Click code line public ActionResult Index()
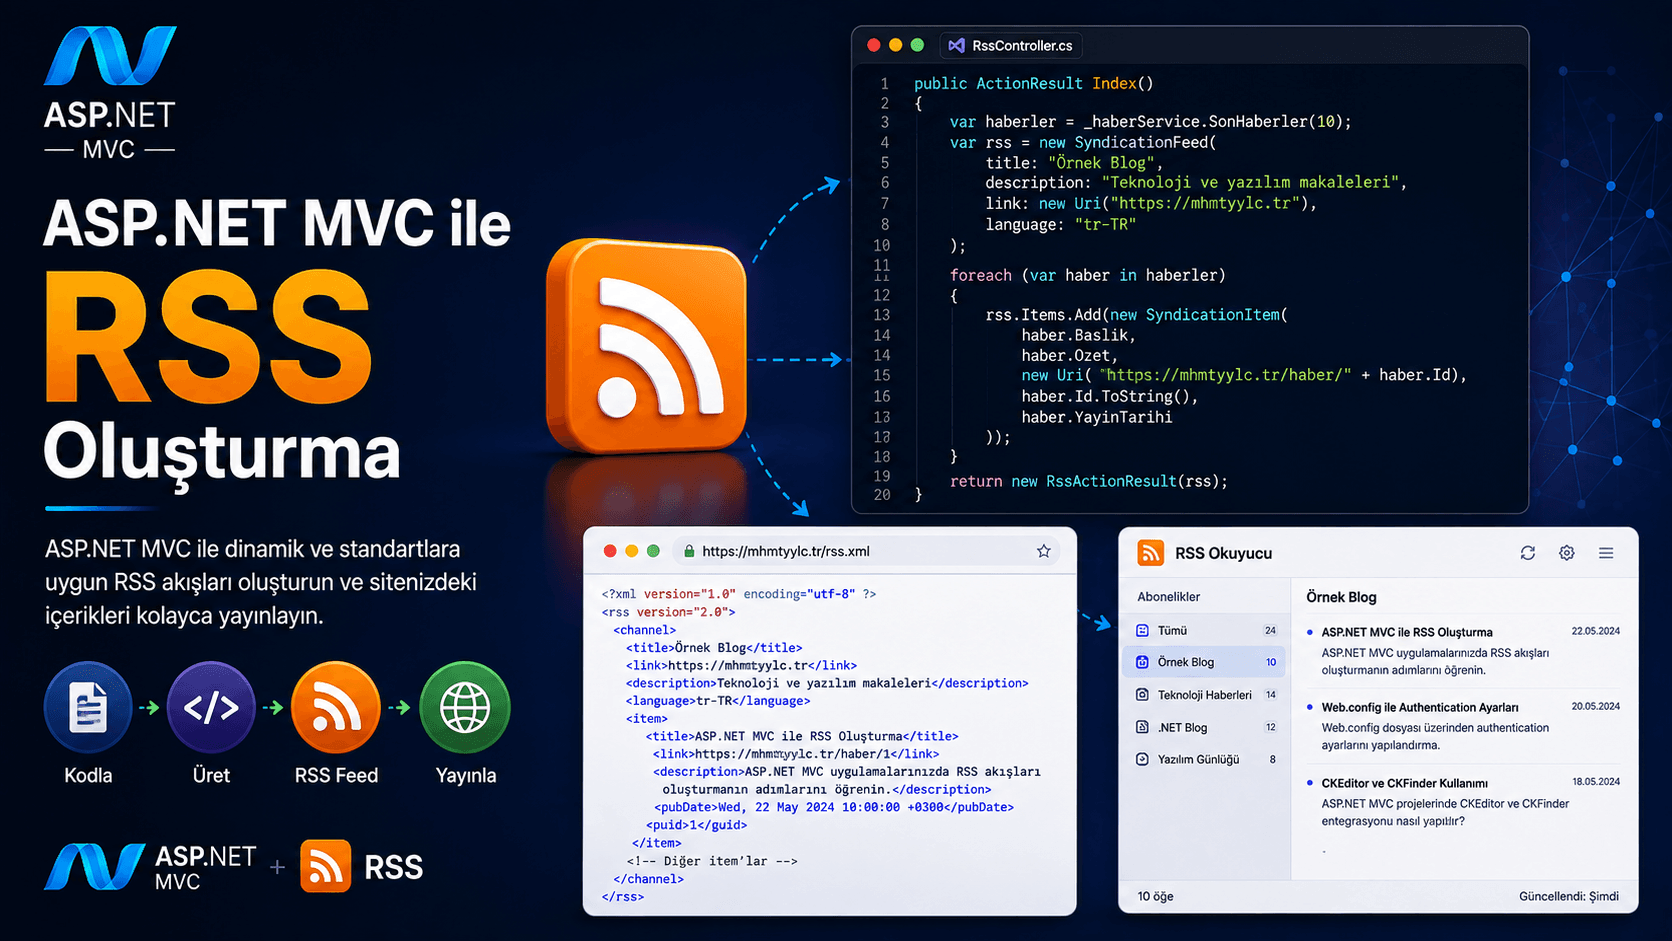The height and width of the screenshot is (941, 1672). (1033, 83)
